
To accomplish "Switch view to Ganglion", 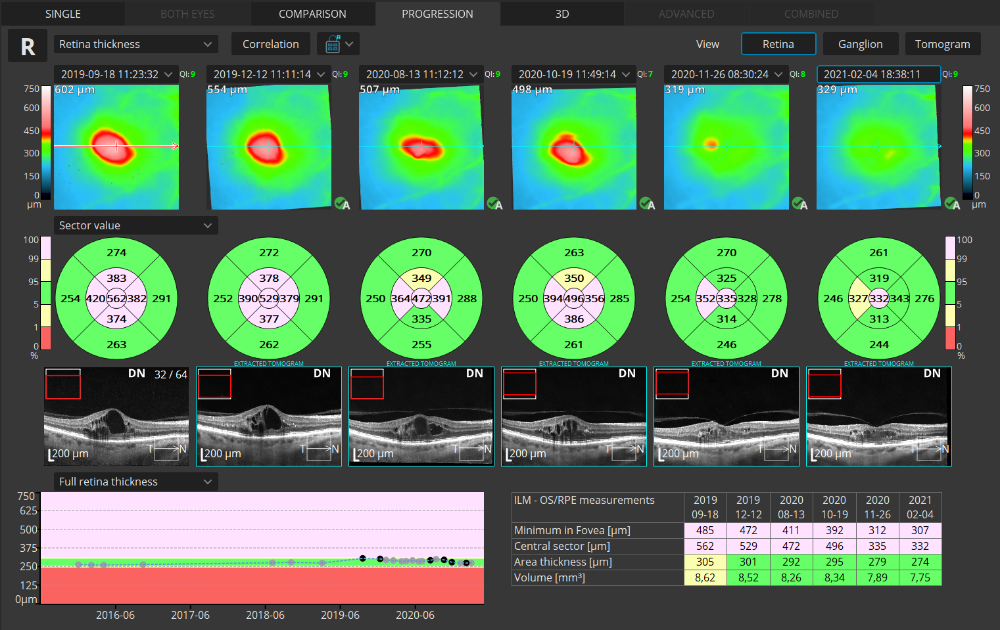I will point(860,44).
